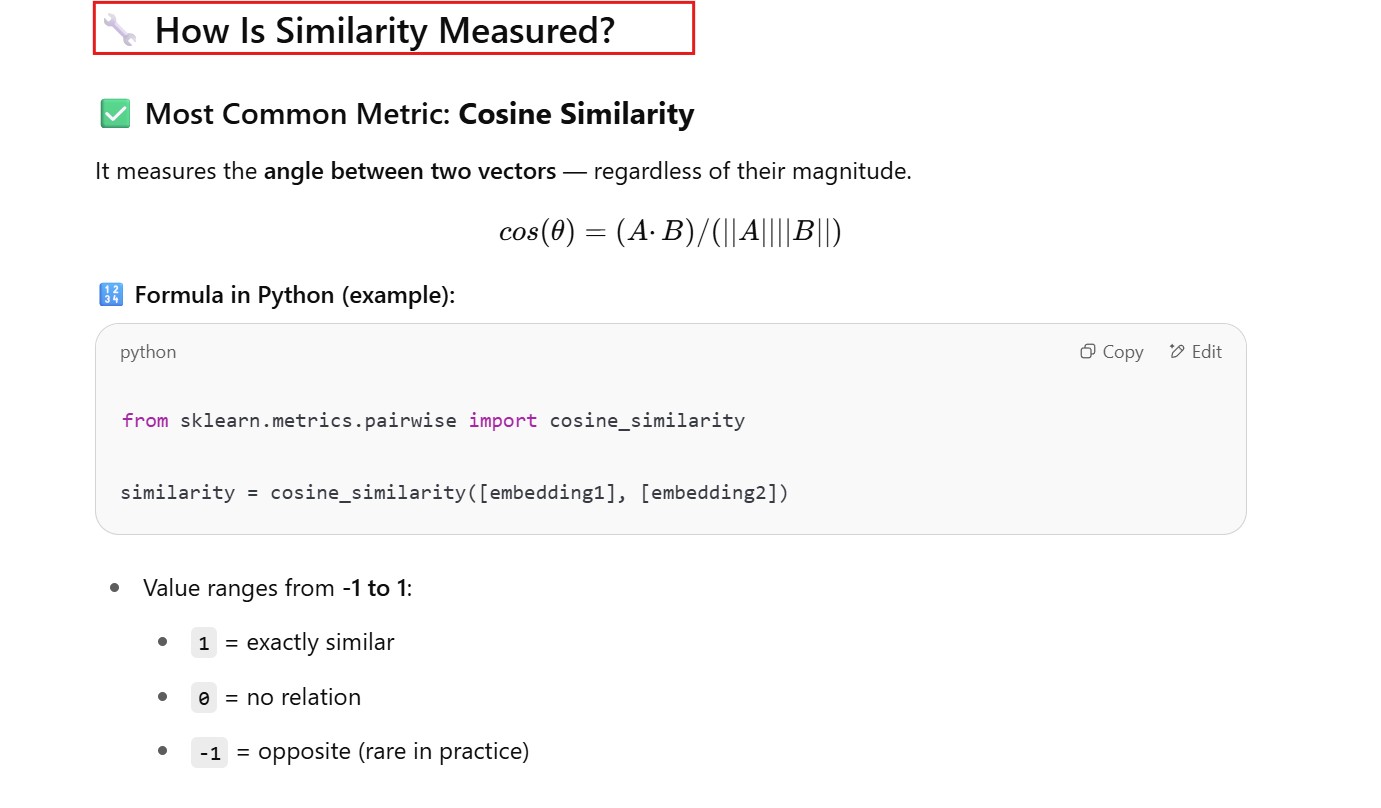This screenshot has width=1381, height=808.
Task: Click the bold "angle between two vectors" phrase
Action: click(410, 171)
